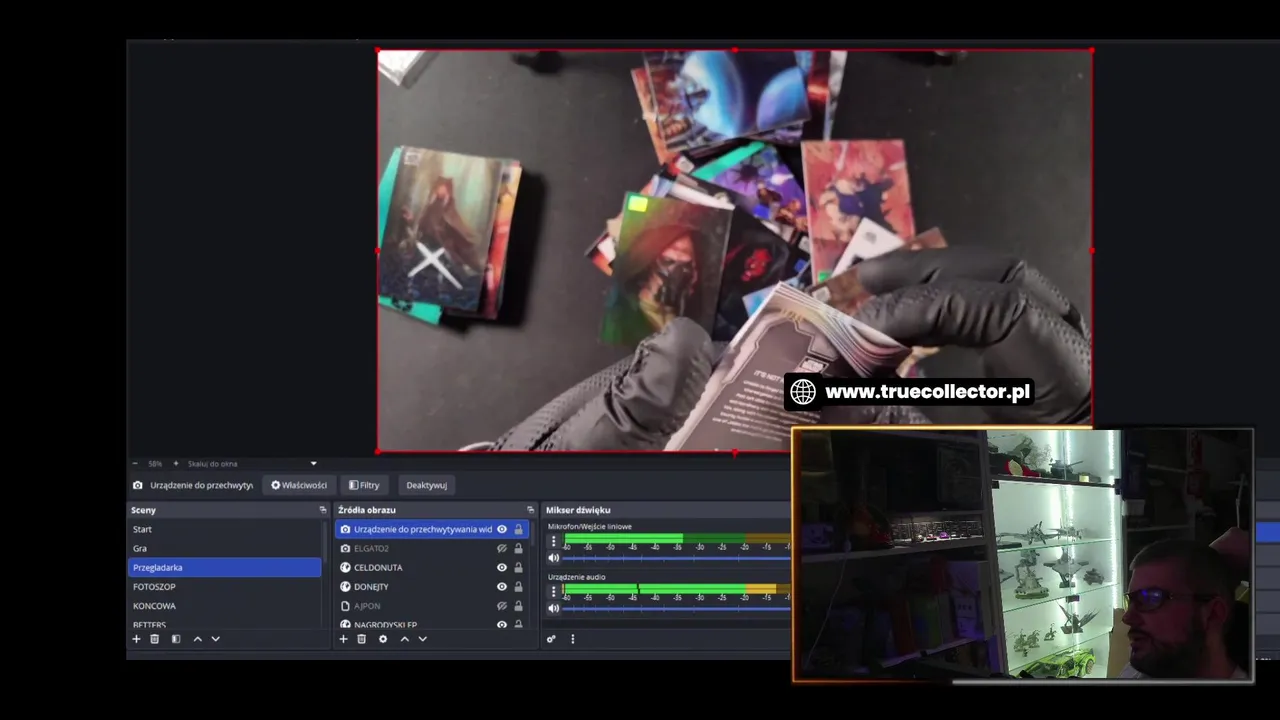Open scene filters icon in Sceny toolbar

click(x=176, y=639)
